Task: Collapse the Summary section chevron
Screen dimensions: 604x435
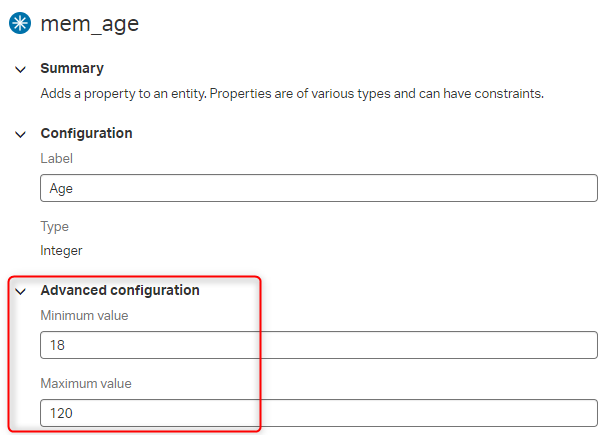Action: pos(20,69)
